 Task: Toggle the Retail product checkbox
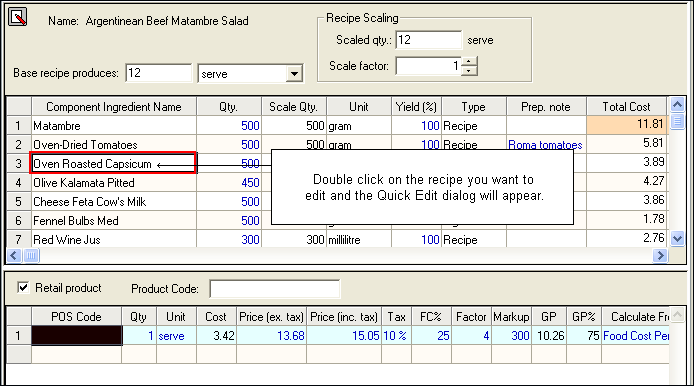point(23,288)
